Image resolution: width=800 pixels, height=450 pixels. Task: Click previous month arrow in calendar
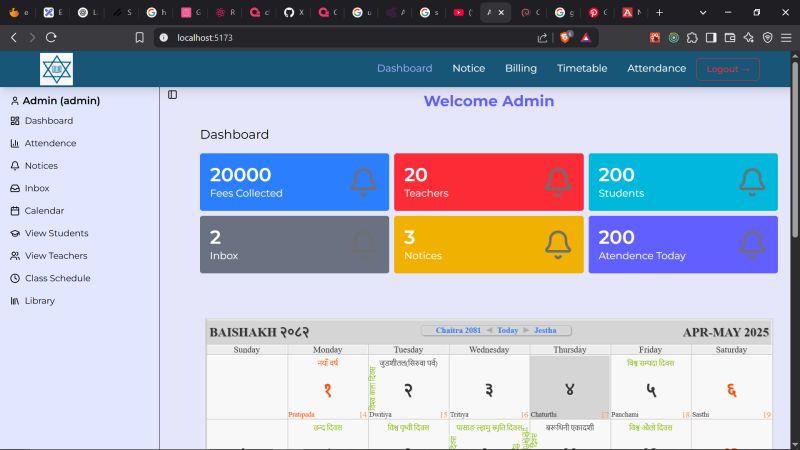[489, 331]
